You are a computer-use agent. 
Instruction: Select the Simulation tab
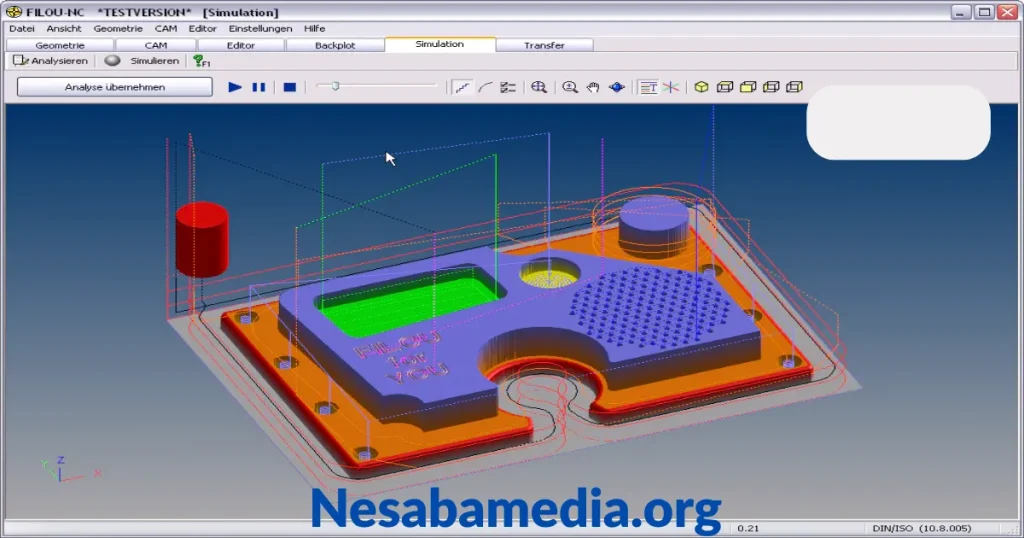pyautogui.click(x=440, y=44)
